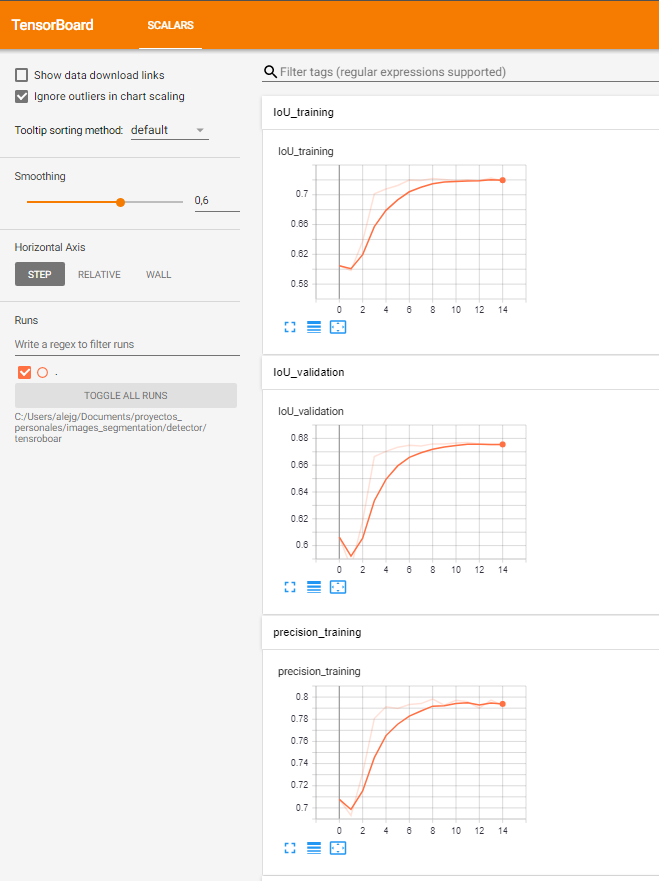This screenshot has width=659, height=881.
Task: Click the 'IoU_validation' chart title
Action: click(311, 411)
